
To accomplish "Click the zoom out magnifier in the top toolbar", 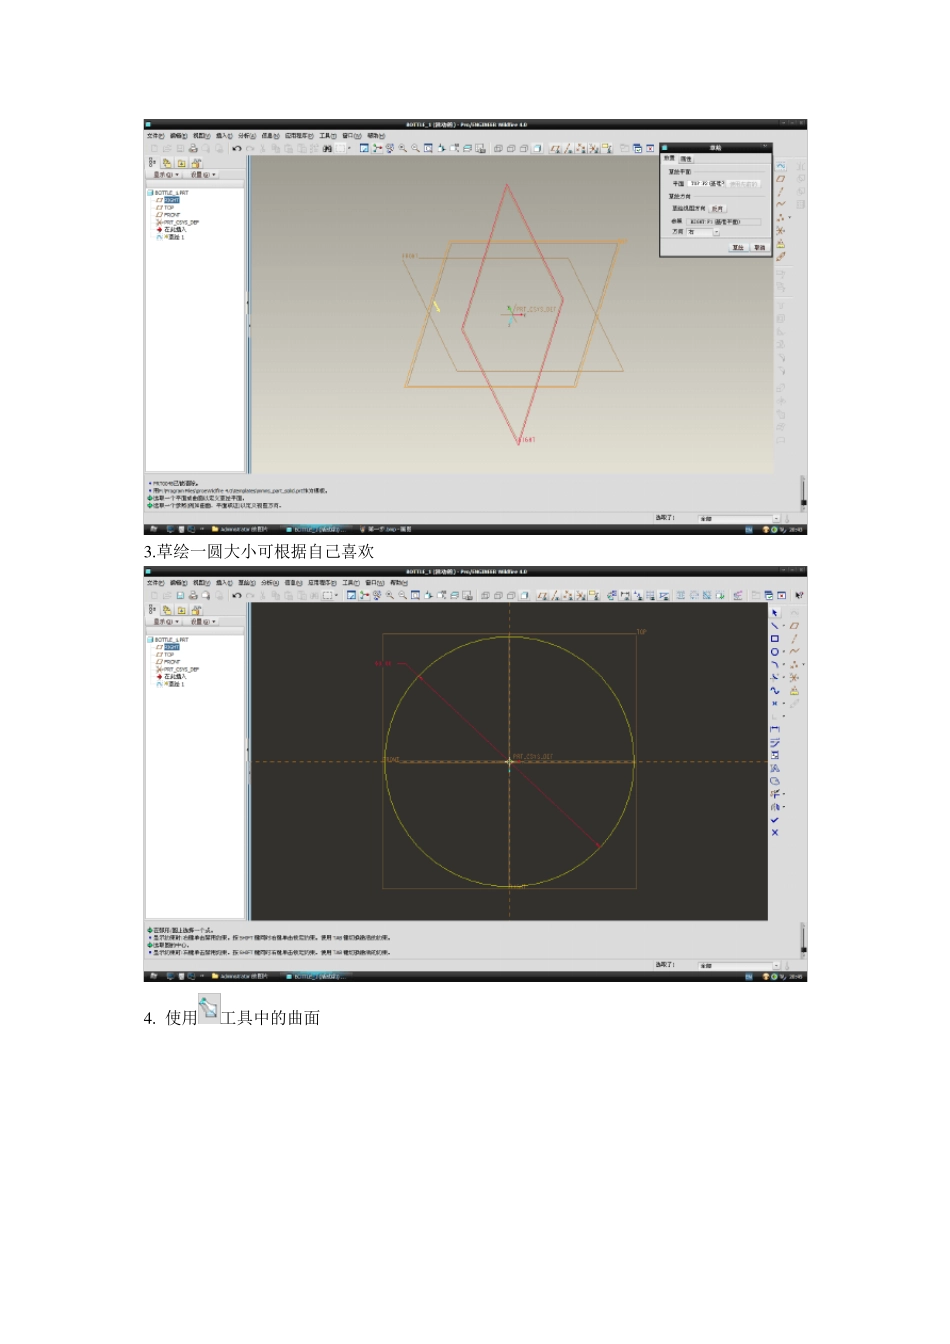I will pyautogui.click(x=415, y=148).
